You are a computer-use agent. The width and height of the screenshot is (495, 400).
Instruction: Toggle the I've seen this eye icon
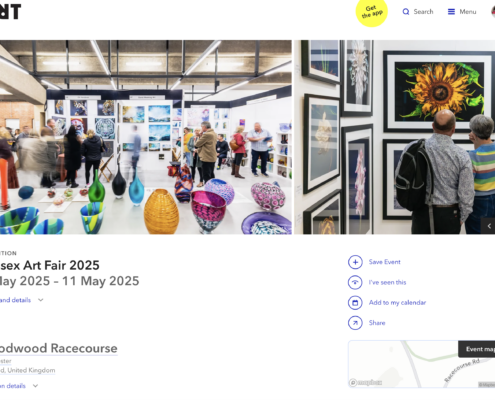355,282
